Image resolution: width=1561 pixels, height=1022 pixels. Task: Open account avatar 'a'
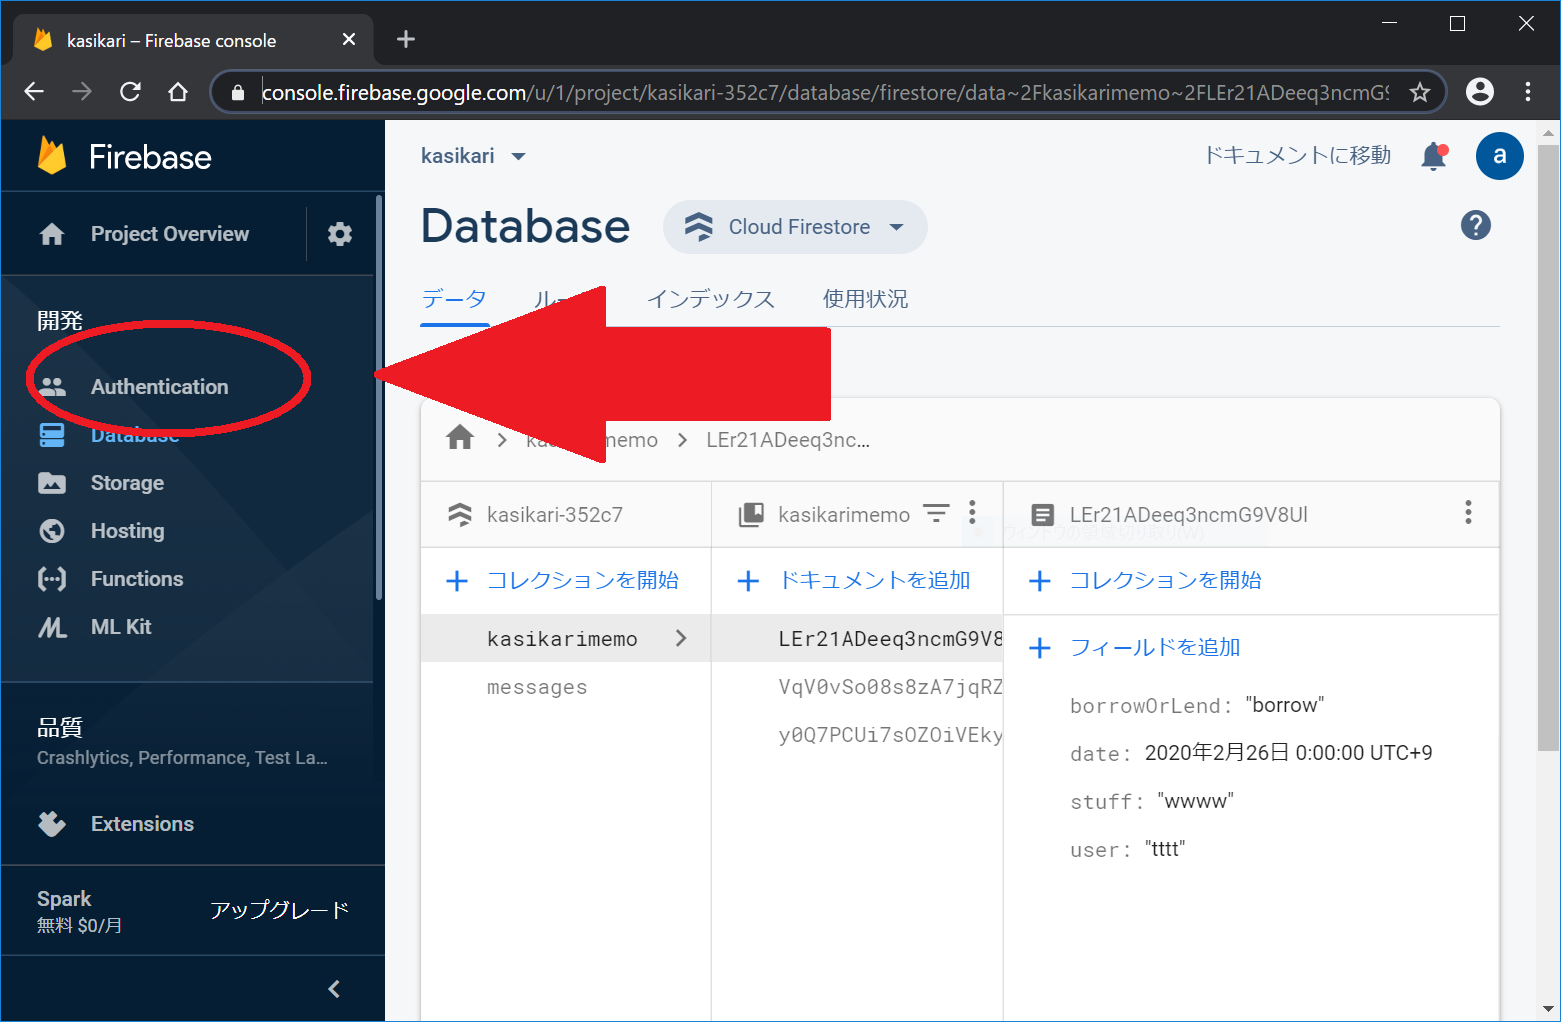[1499, 156]
